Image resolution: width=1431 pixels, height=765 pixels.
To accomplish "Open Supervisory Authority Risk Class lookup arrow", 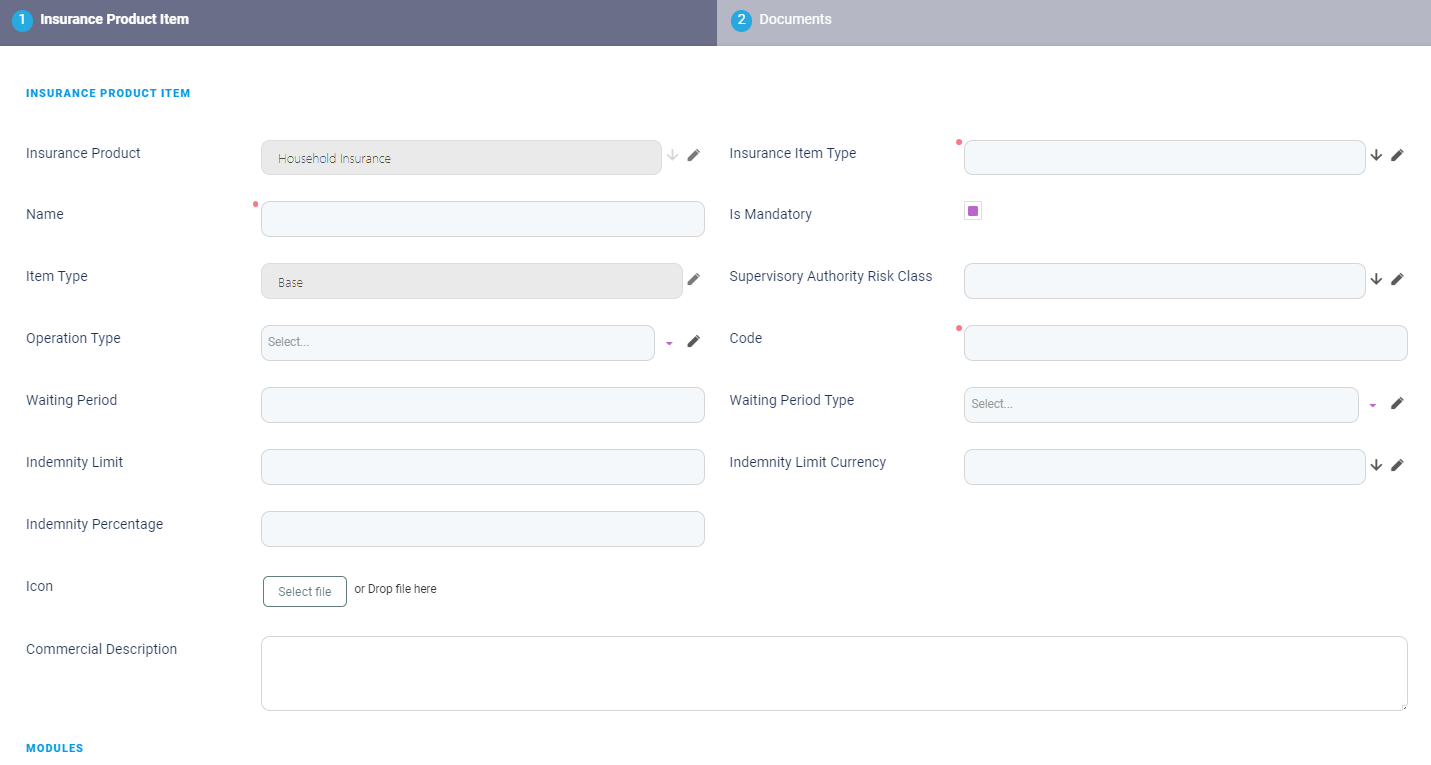I will 1376,279.
